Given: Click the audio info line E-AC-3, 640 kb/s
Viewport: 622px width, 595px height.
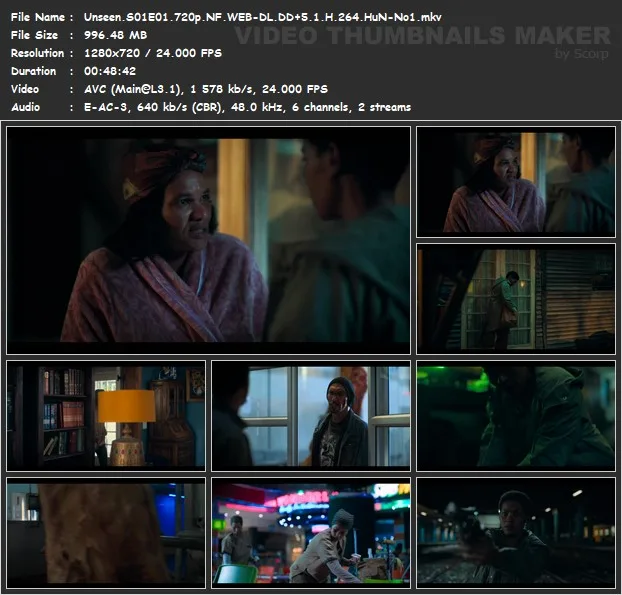Looking at the screenshot, I should [247, 107].
